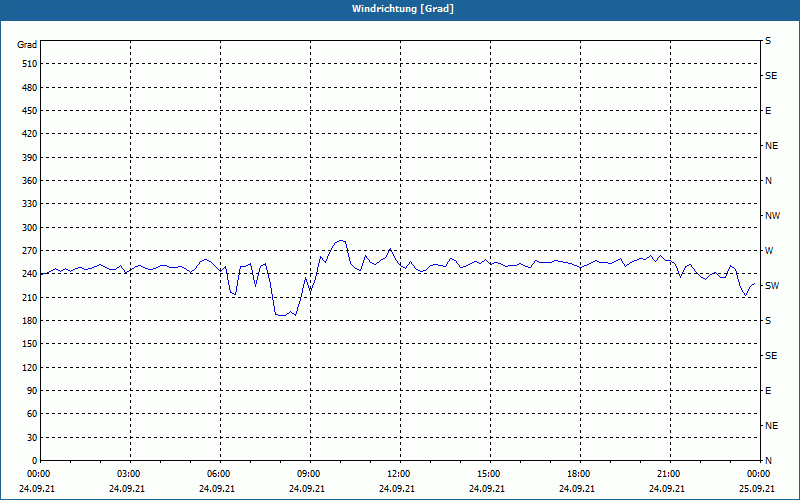Click the N compass label level with 360
This screenshot has width=800, height=500.
click(x=768, y=181)
